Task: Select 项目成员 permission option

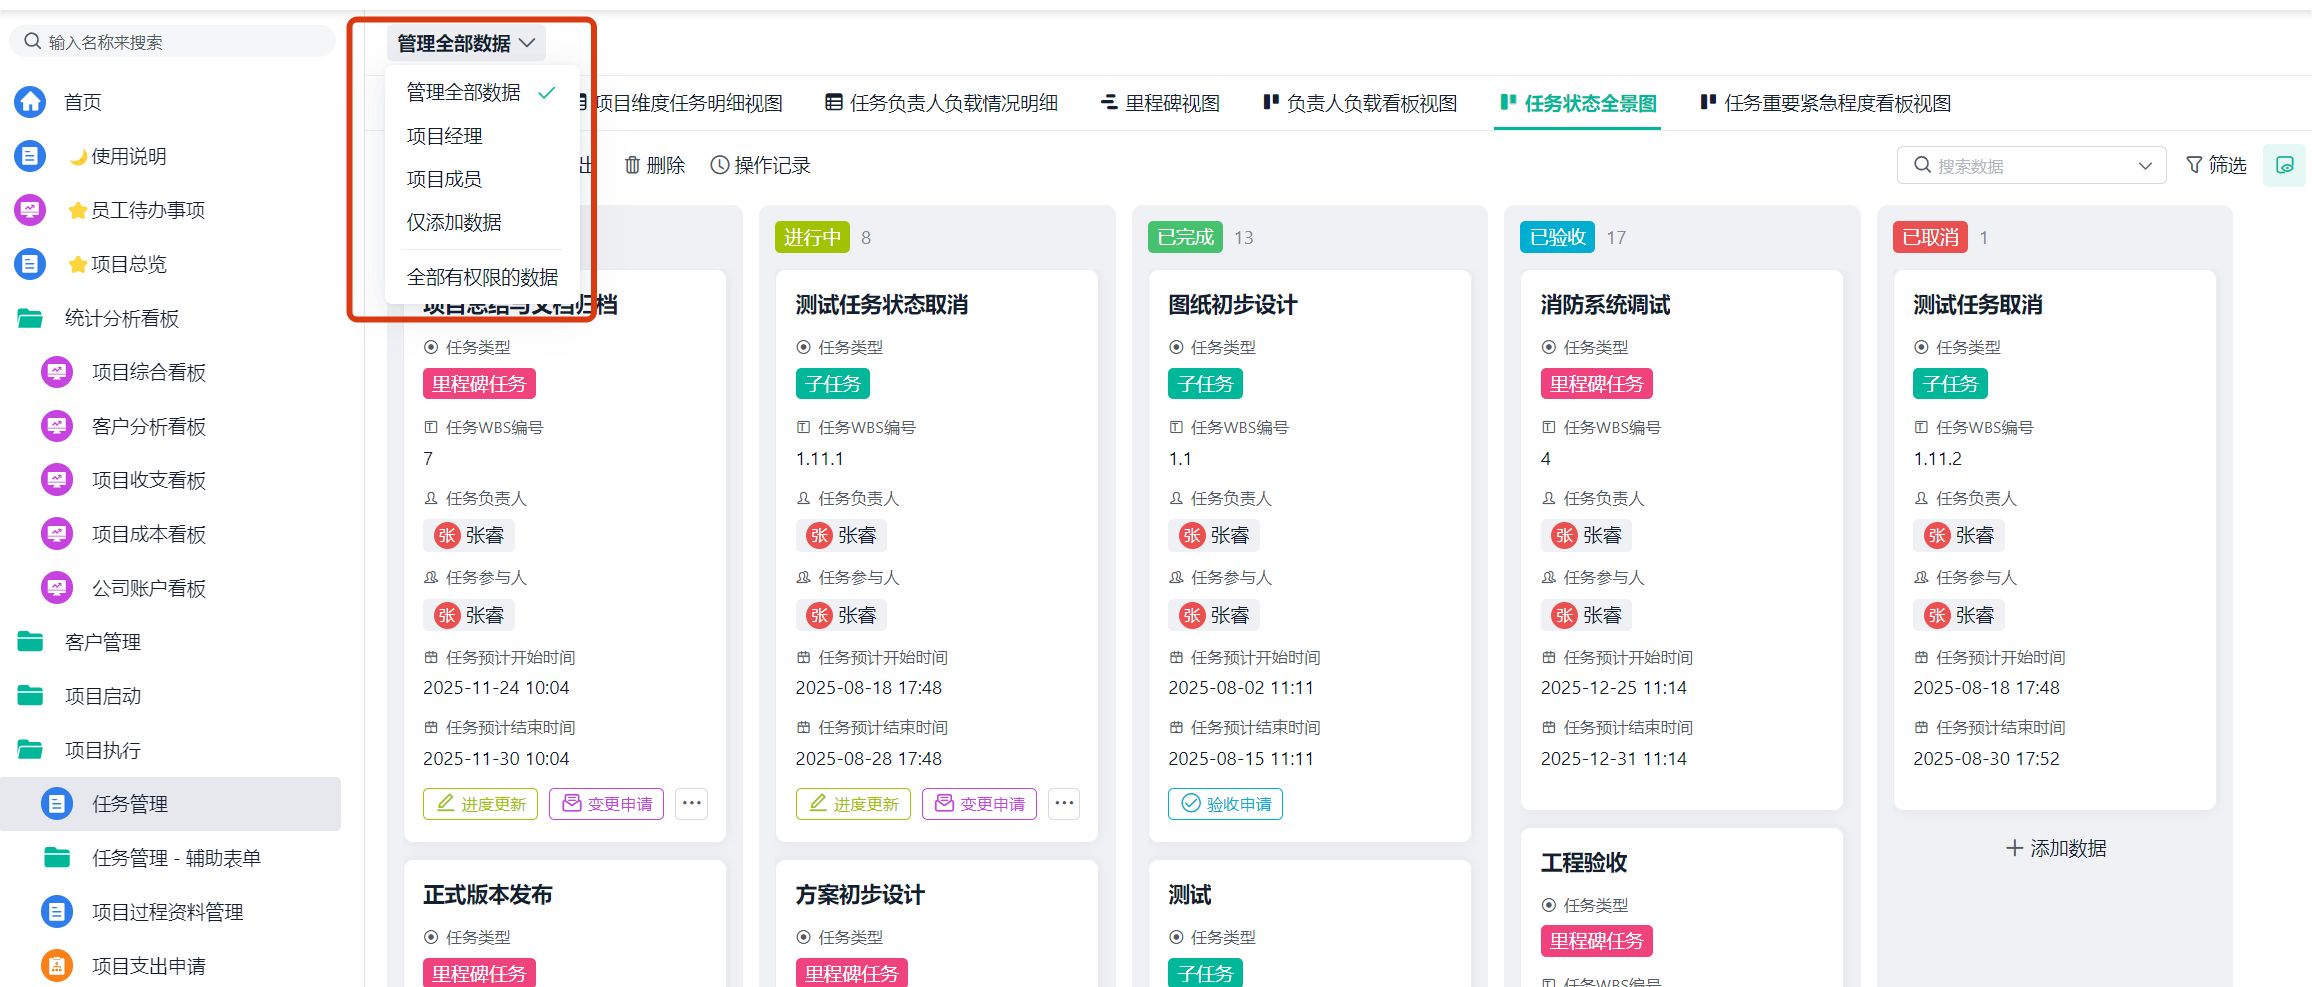Action: pos(482,179)
